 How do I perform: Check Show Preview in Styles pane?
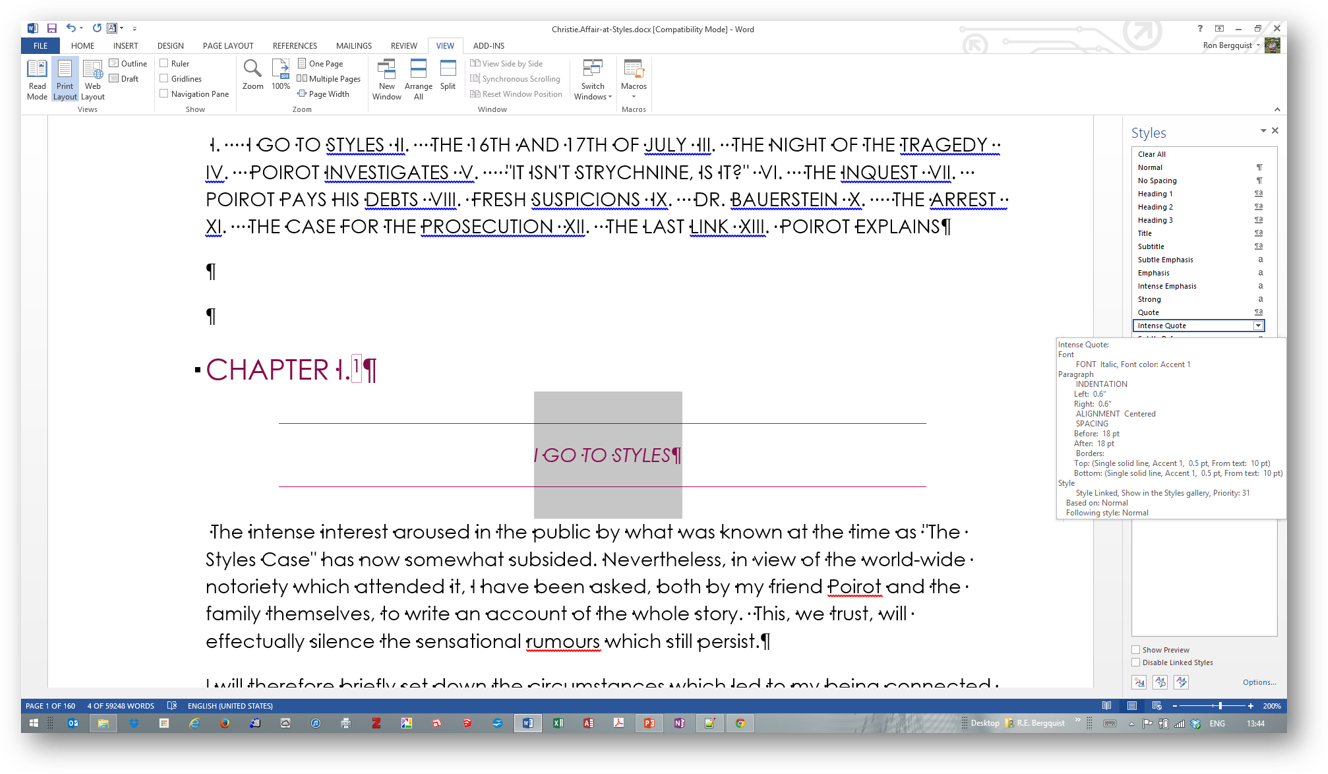coord(1136,650)
